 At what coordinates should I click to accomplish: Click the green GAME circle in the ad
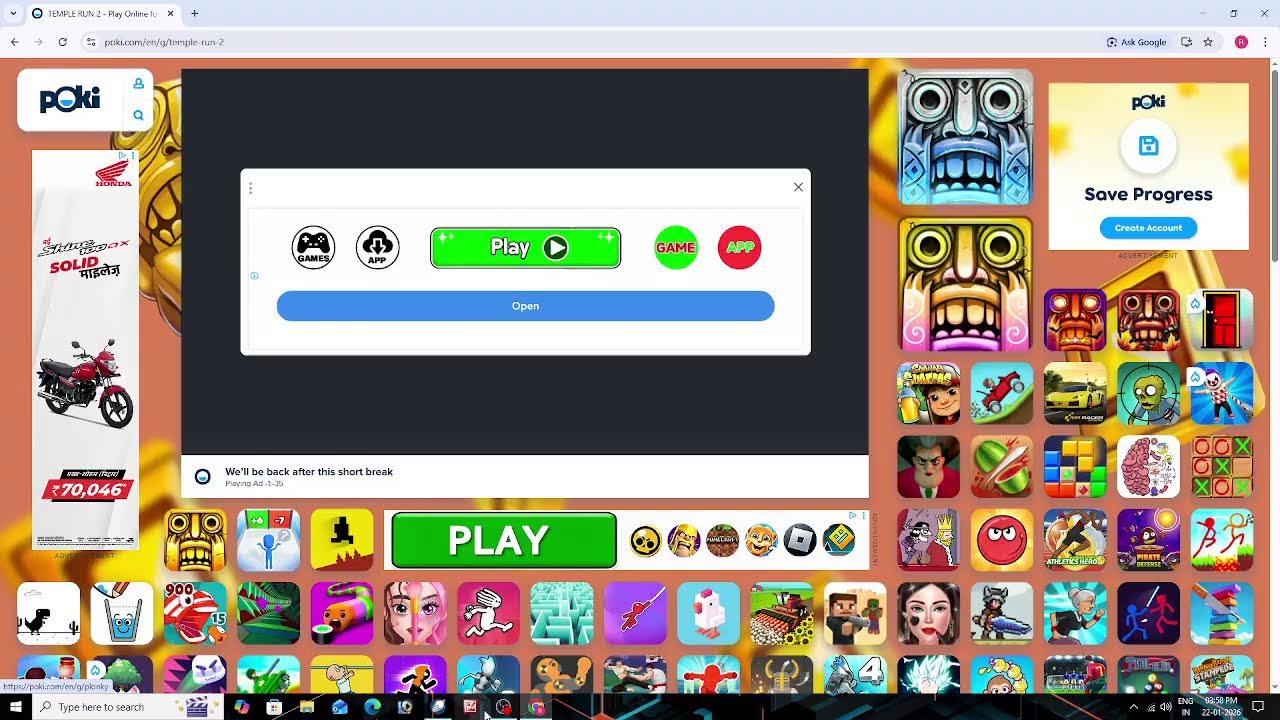[676, 247]
